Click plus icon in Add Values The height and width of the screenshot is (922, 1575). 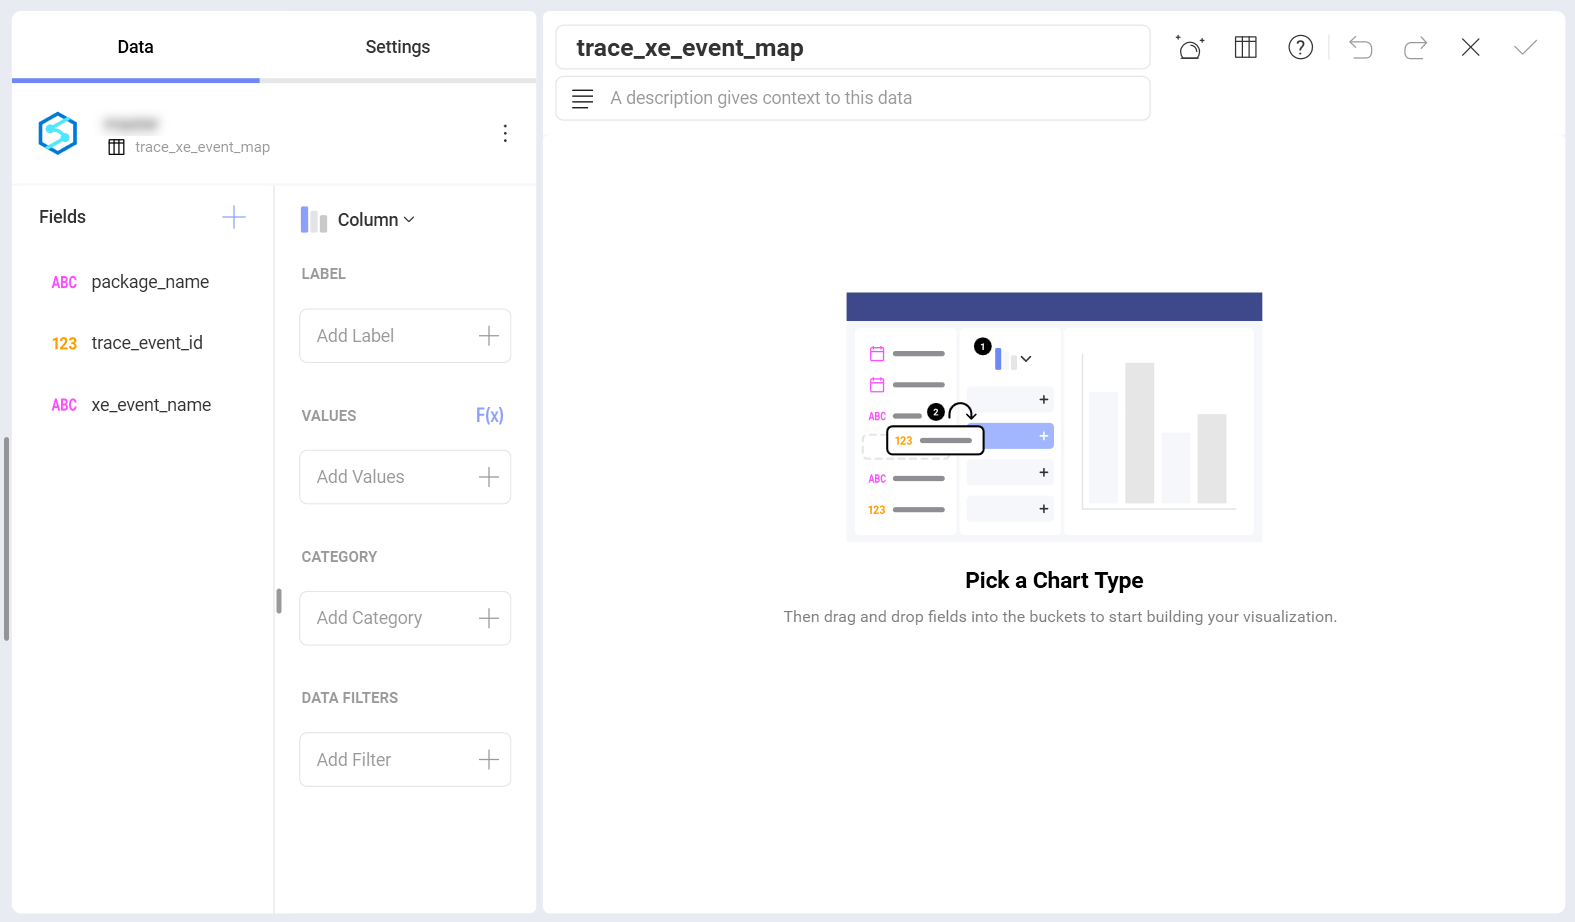[489, 477]
